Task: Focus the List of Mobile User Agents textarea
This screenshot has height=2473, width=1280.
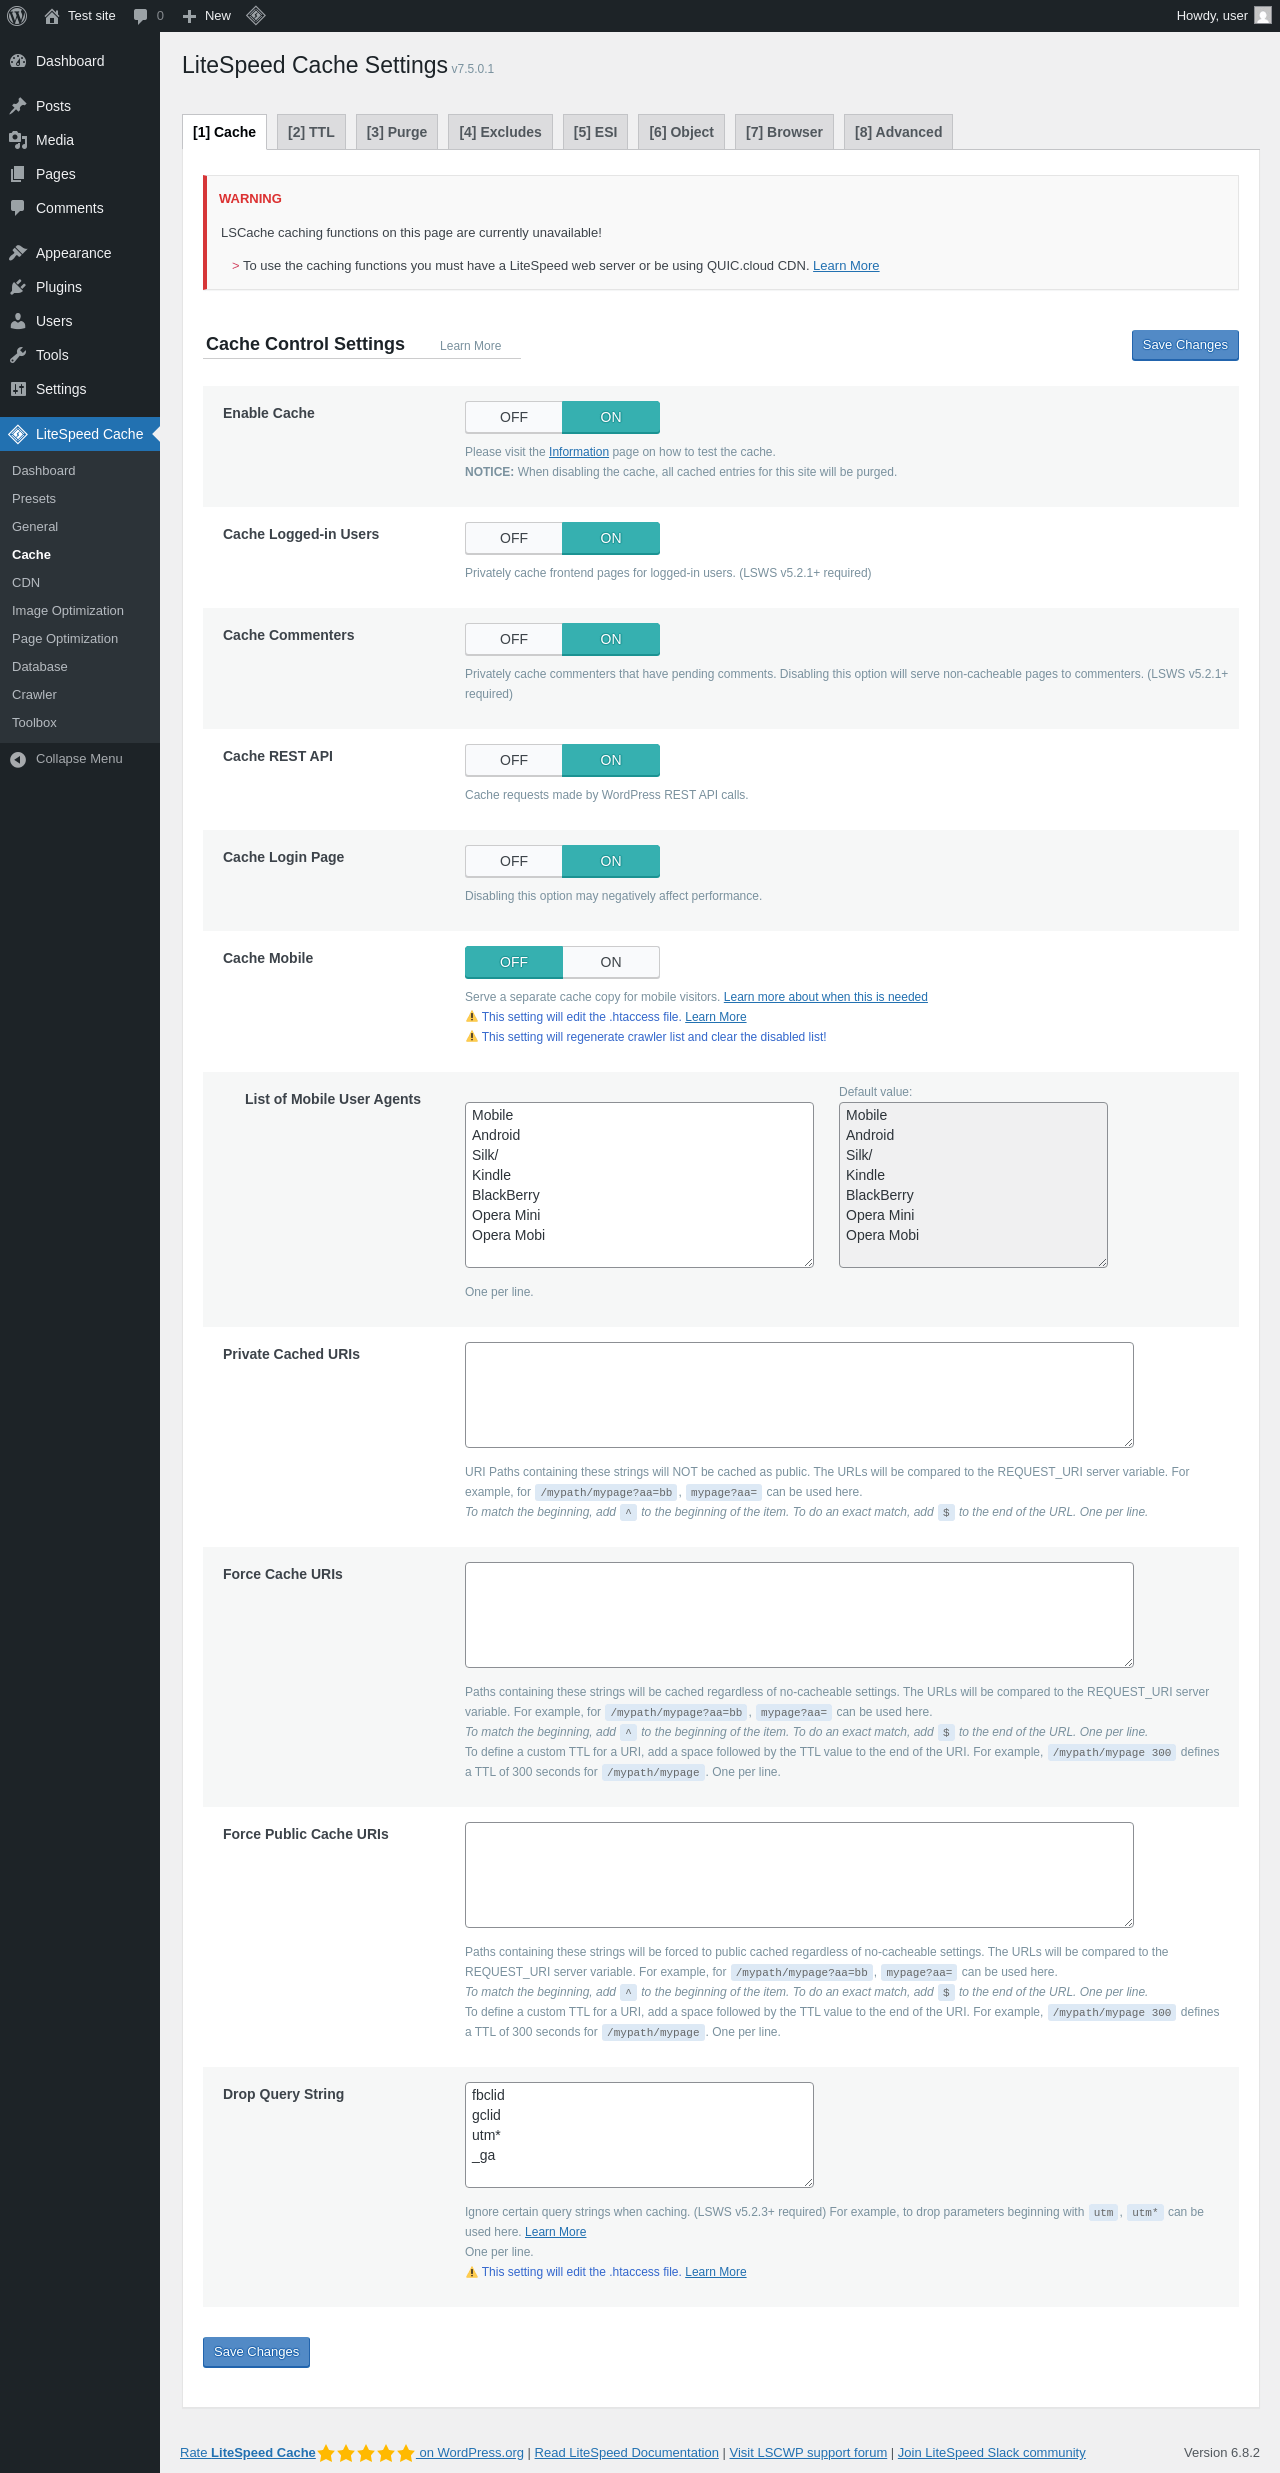Action: [639, 1185]
